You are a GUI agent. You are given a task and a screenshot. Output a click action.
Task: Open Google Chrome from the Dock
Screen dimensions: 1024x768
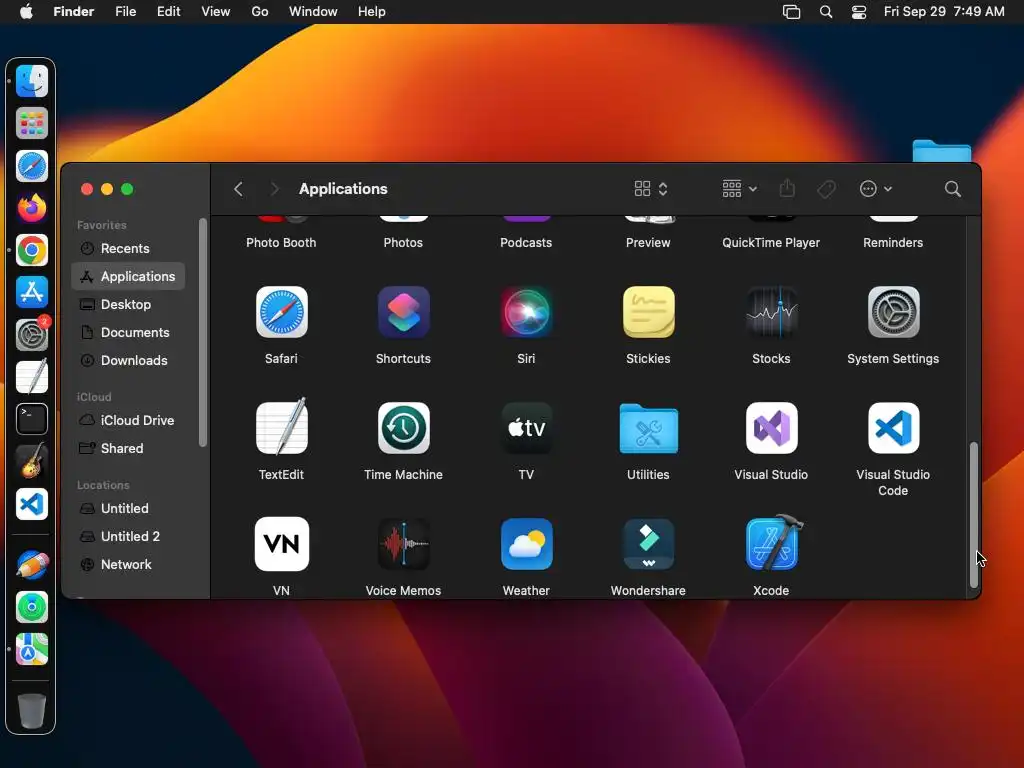[x=31, y=250]
